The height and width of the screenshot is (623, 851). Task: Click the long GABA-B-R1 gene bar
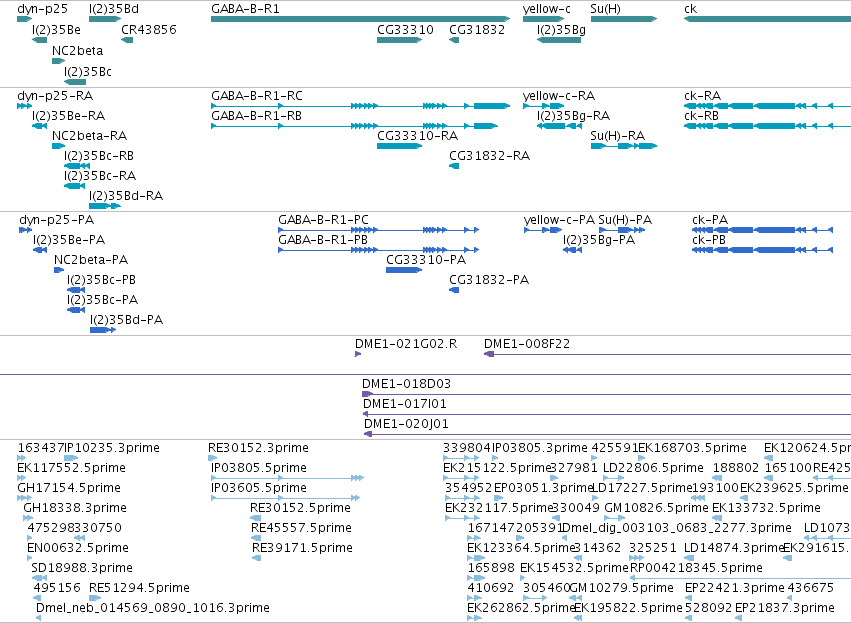360,19
